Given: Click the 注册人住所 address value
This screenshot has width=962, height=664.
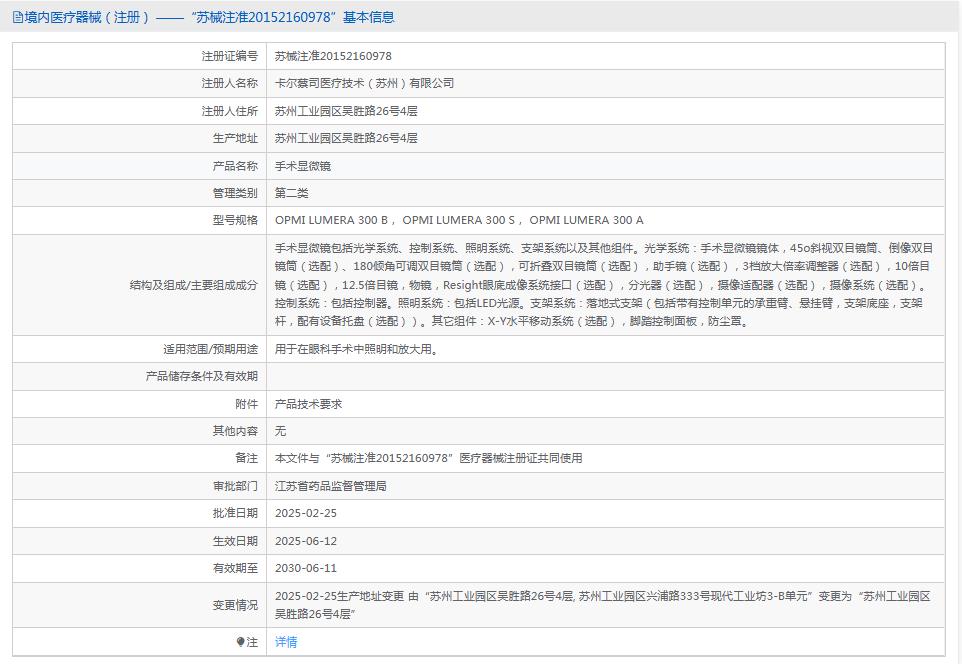Looking at the screenshot, I should click(x=346, y=111).
